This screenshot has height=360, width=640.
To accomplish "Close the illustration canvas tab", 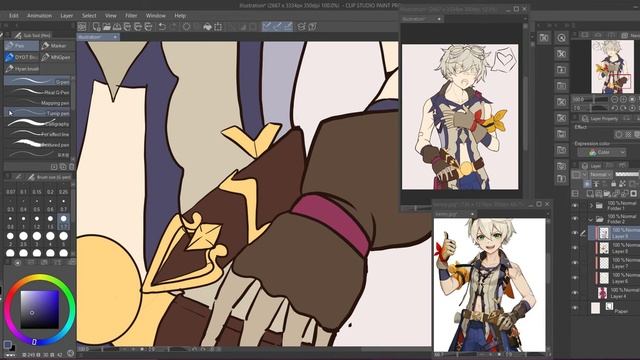I will pyautogui.click(x=115, y=37).
